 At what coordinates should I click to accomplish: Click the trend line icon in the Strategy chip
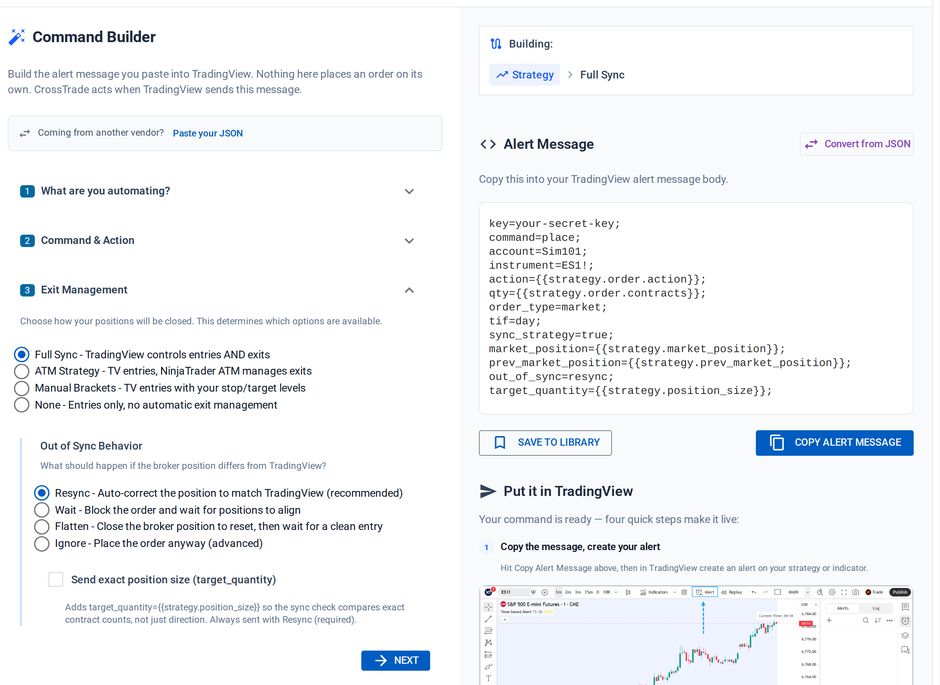pyautogui.click(x=502, y=75)
